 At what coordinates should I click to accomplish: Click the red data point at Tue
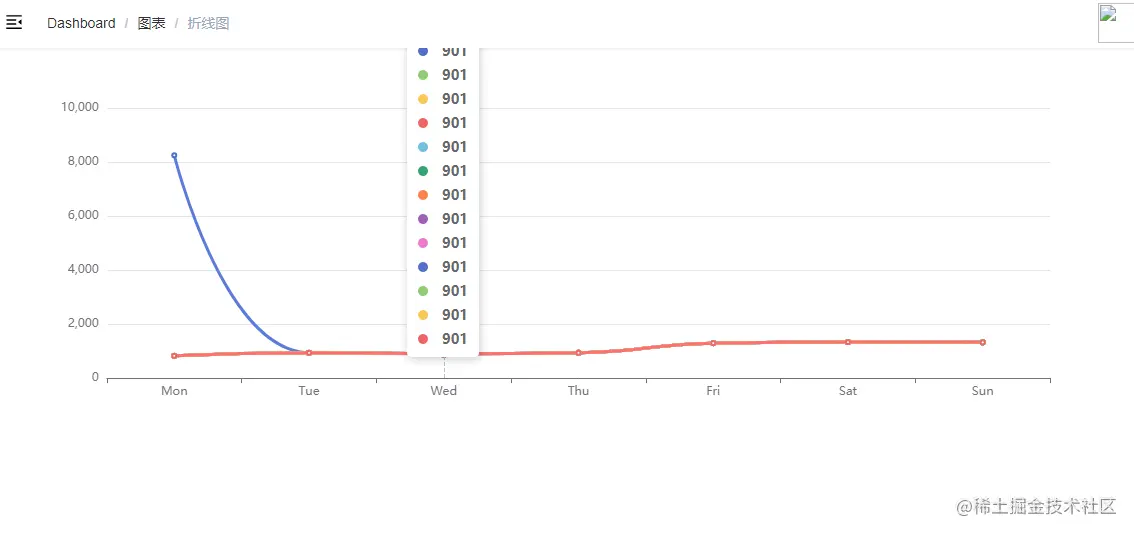(309, 353)
